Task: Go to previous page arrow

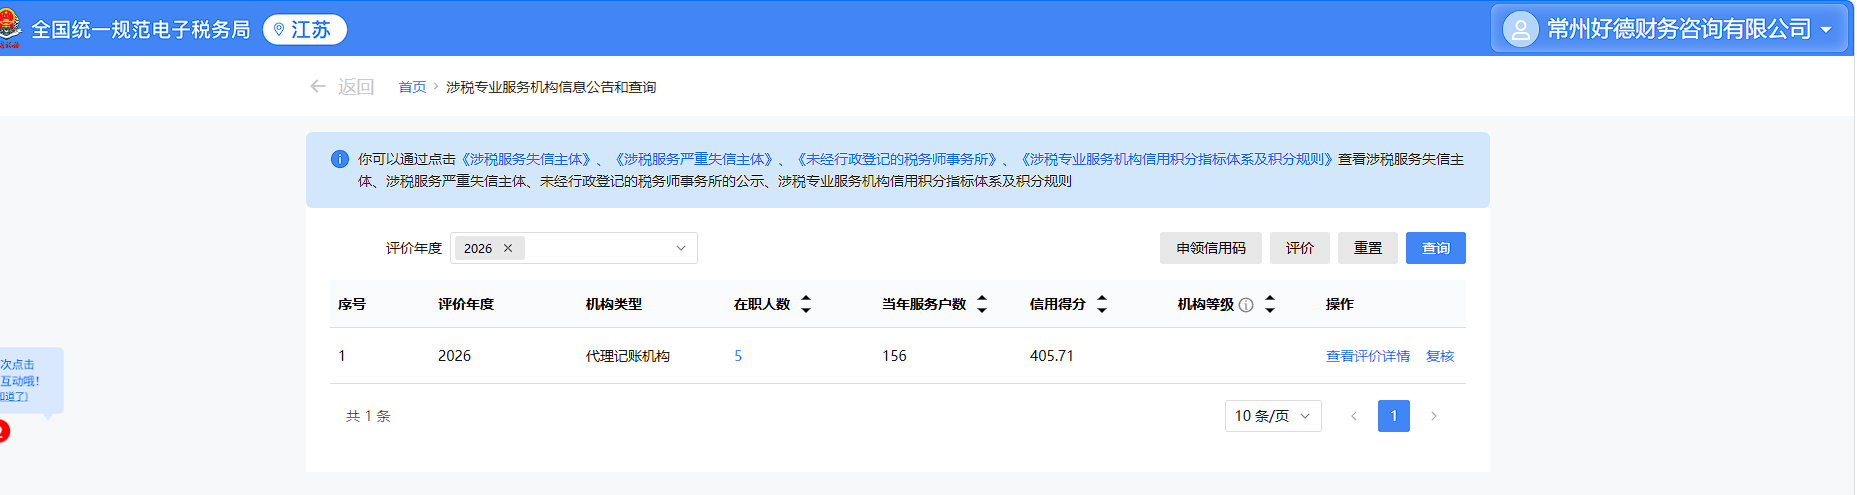Action: tap(1354, 416)
